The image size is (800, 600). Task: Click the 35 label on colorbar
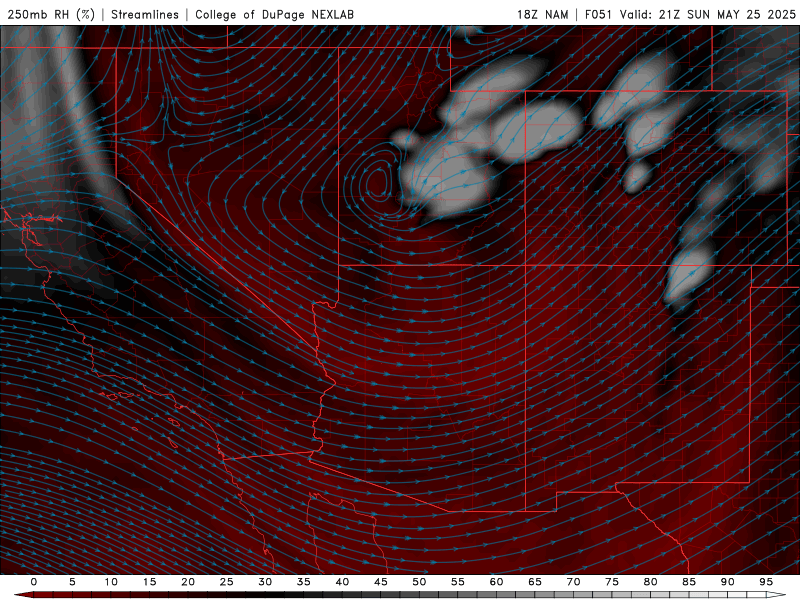303,582
